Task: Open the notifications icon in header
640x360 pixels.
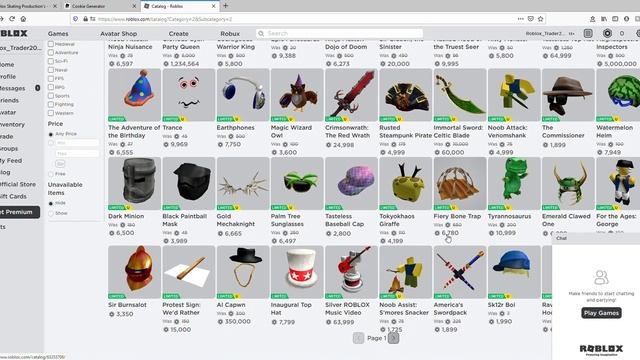Action: [588, 33]
